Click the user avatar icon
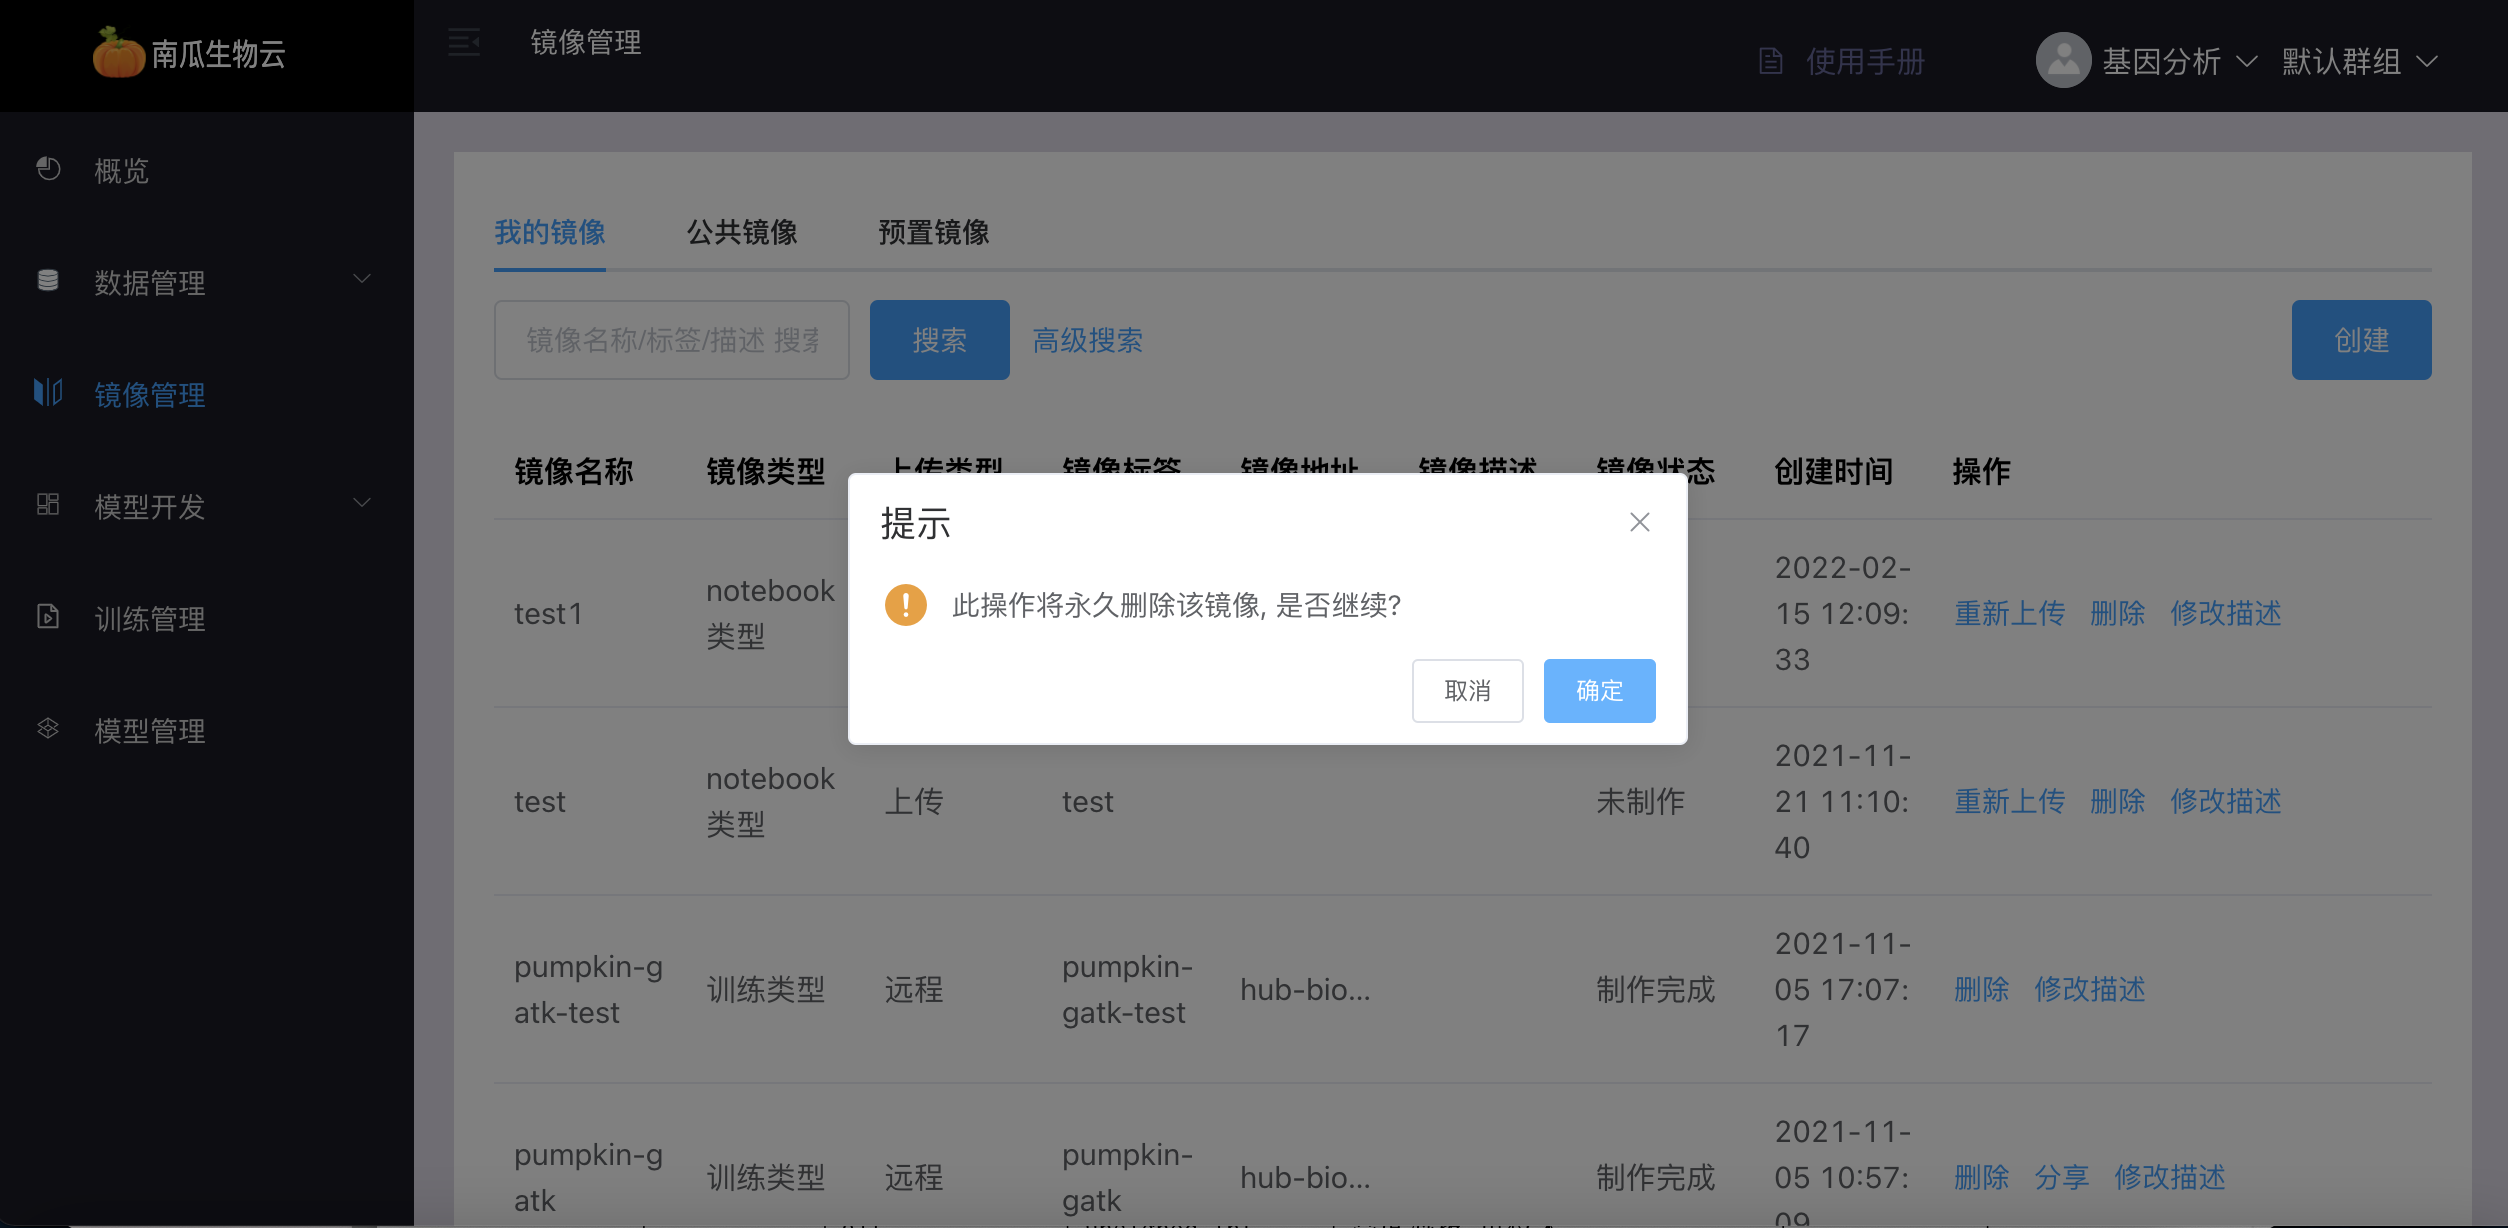 [2064, 60]
